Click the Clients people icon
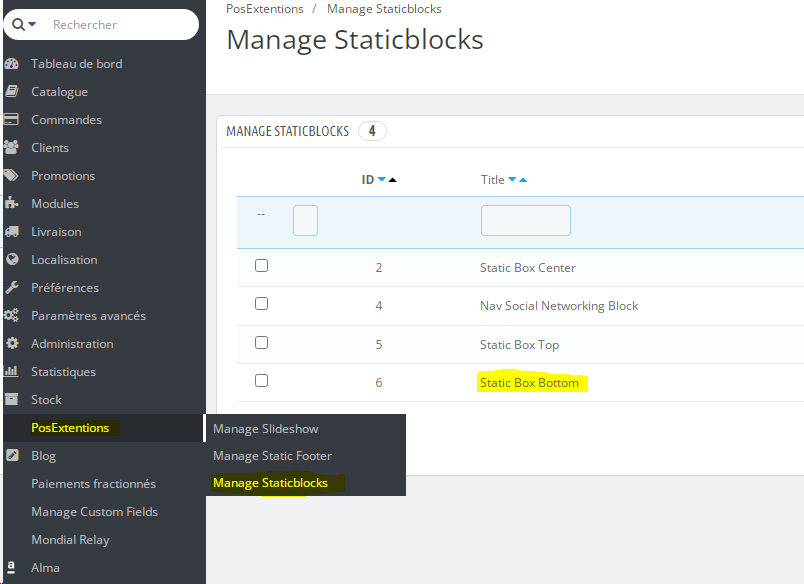 11,148
